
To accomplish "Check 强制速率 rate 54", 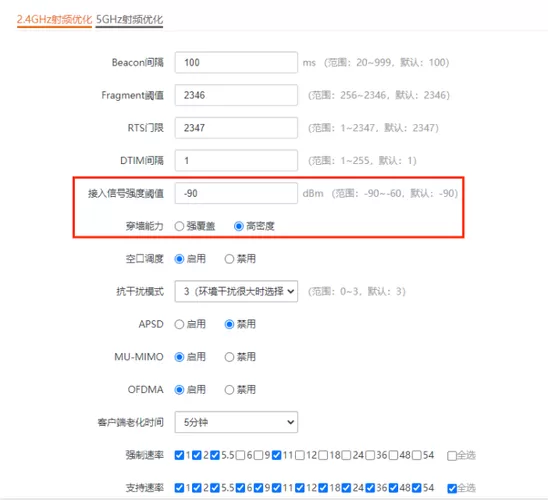I will 417,455.
